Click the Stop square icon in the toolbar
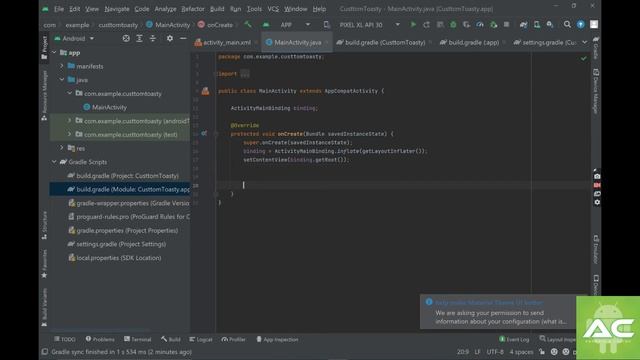 [x=507, y=24]
